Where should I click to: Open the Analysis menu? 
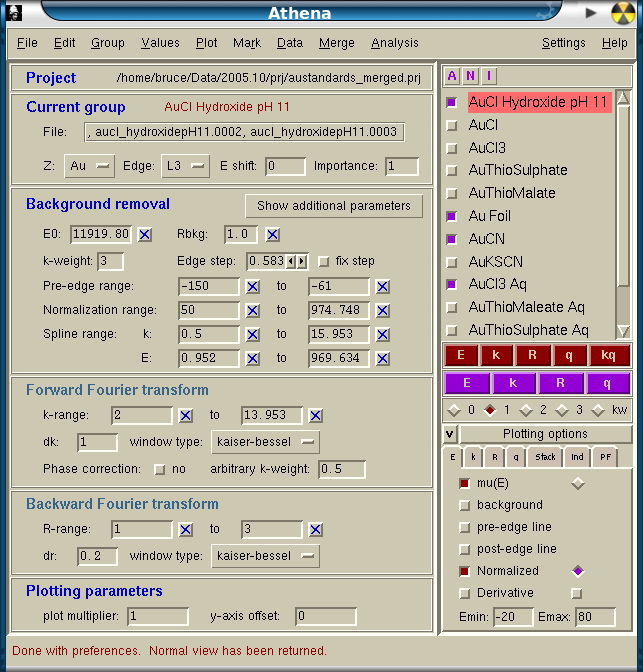[x=394, y=43]
